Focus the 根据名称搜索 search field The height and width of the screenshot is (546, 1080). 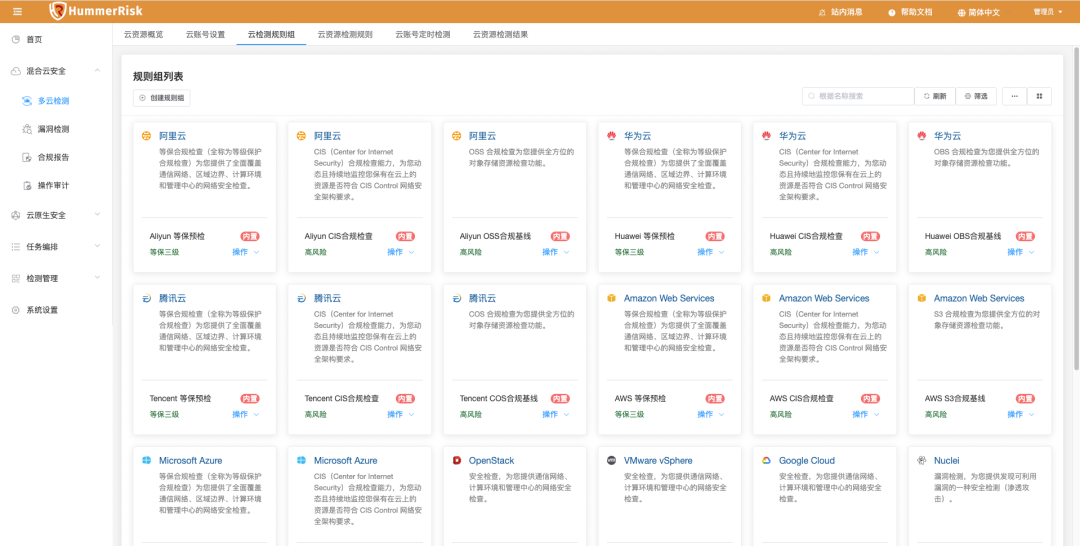tap(858, 96)
